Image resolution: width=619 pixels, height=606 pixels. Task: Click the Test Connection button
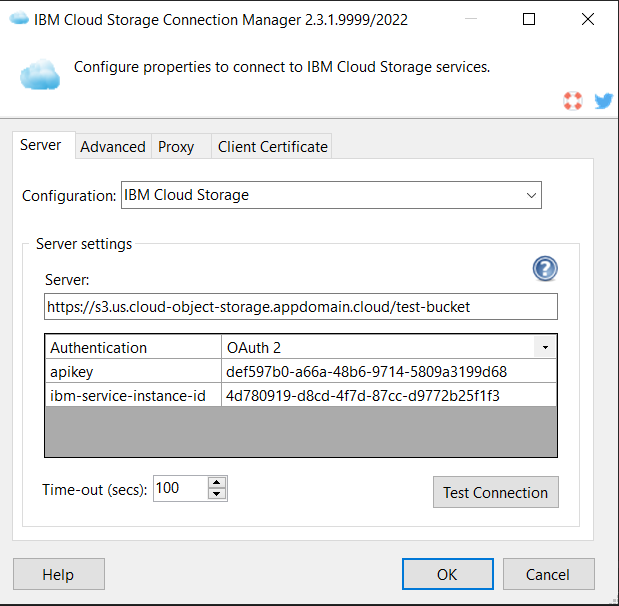(495, 492)
